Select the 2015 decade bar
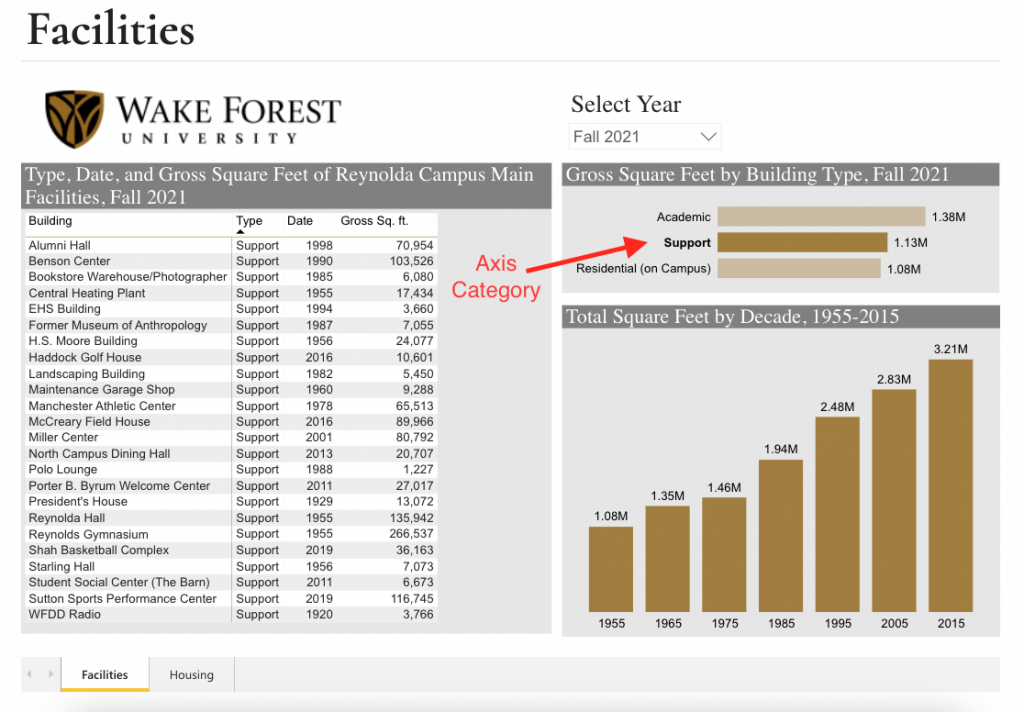This screenshot has height=712, width=1024. click(x=951, y=485)
